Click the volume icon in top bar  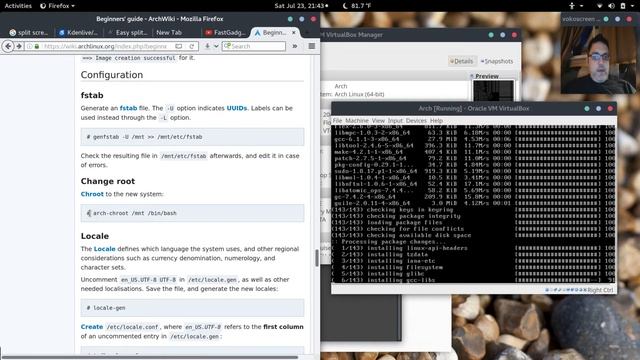[611, 6]
